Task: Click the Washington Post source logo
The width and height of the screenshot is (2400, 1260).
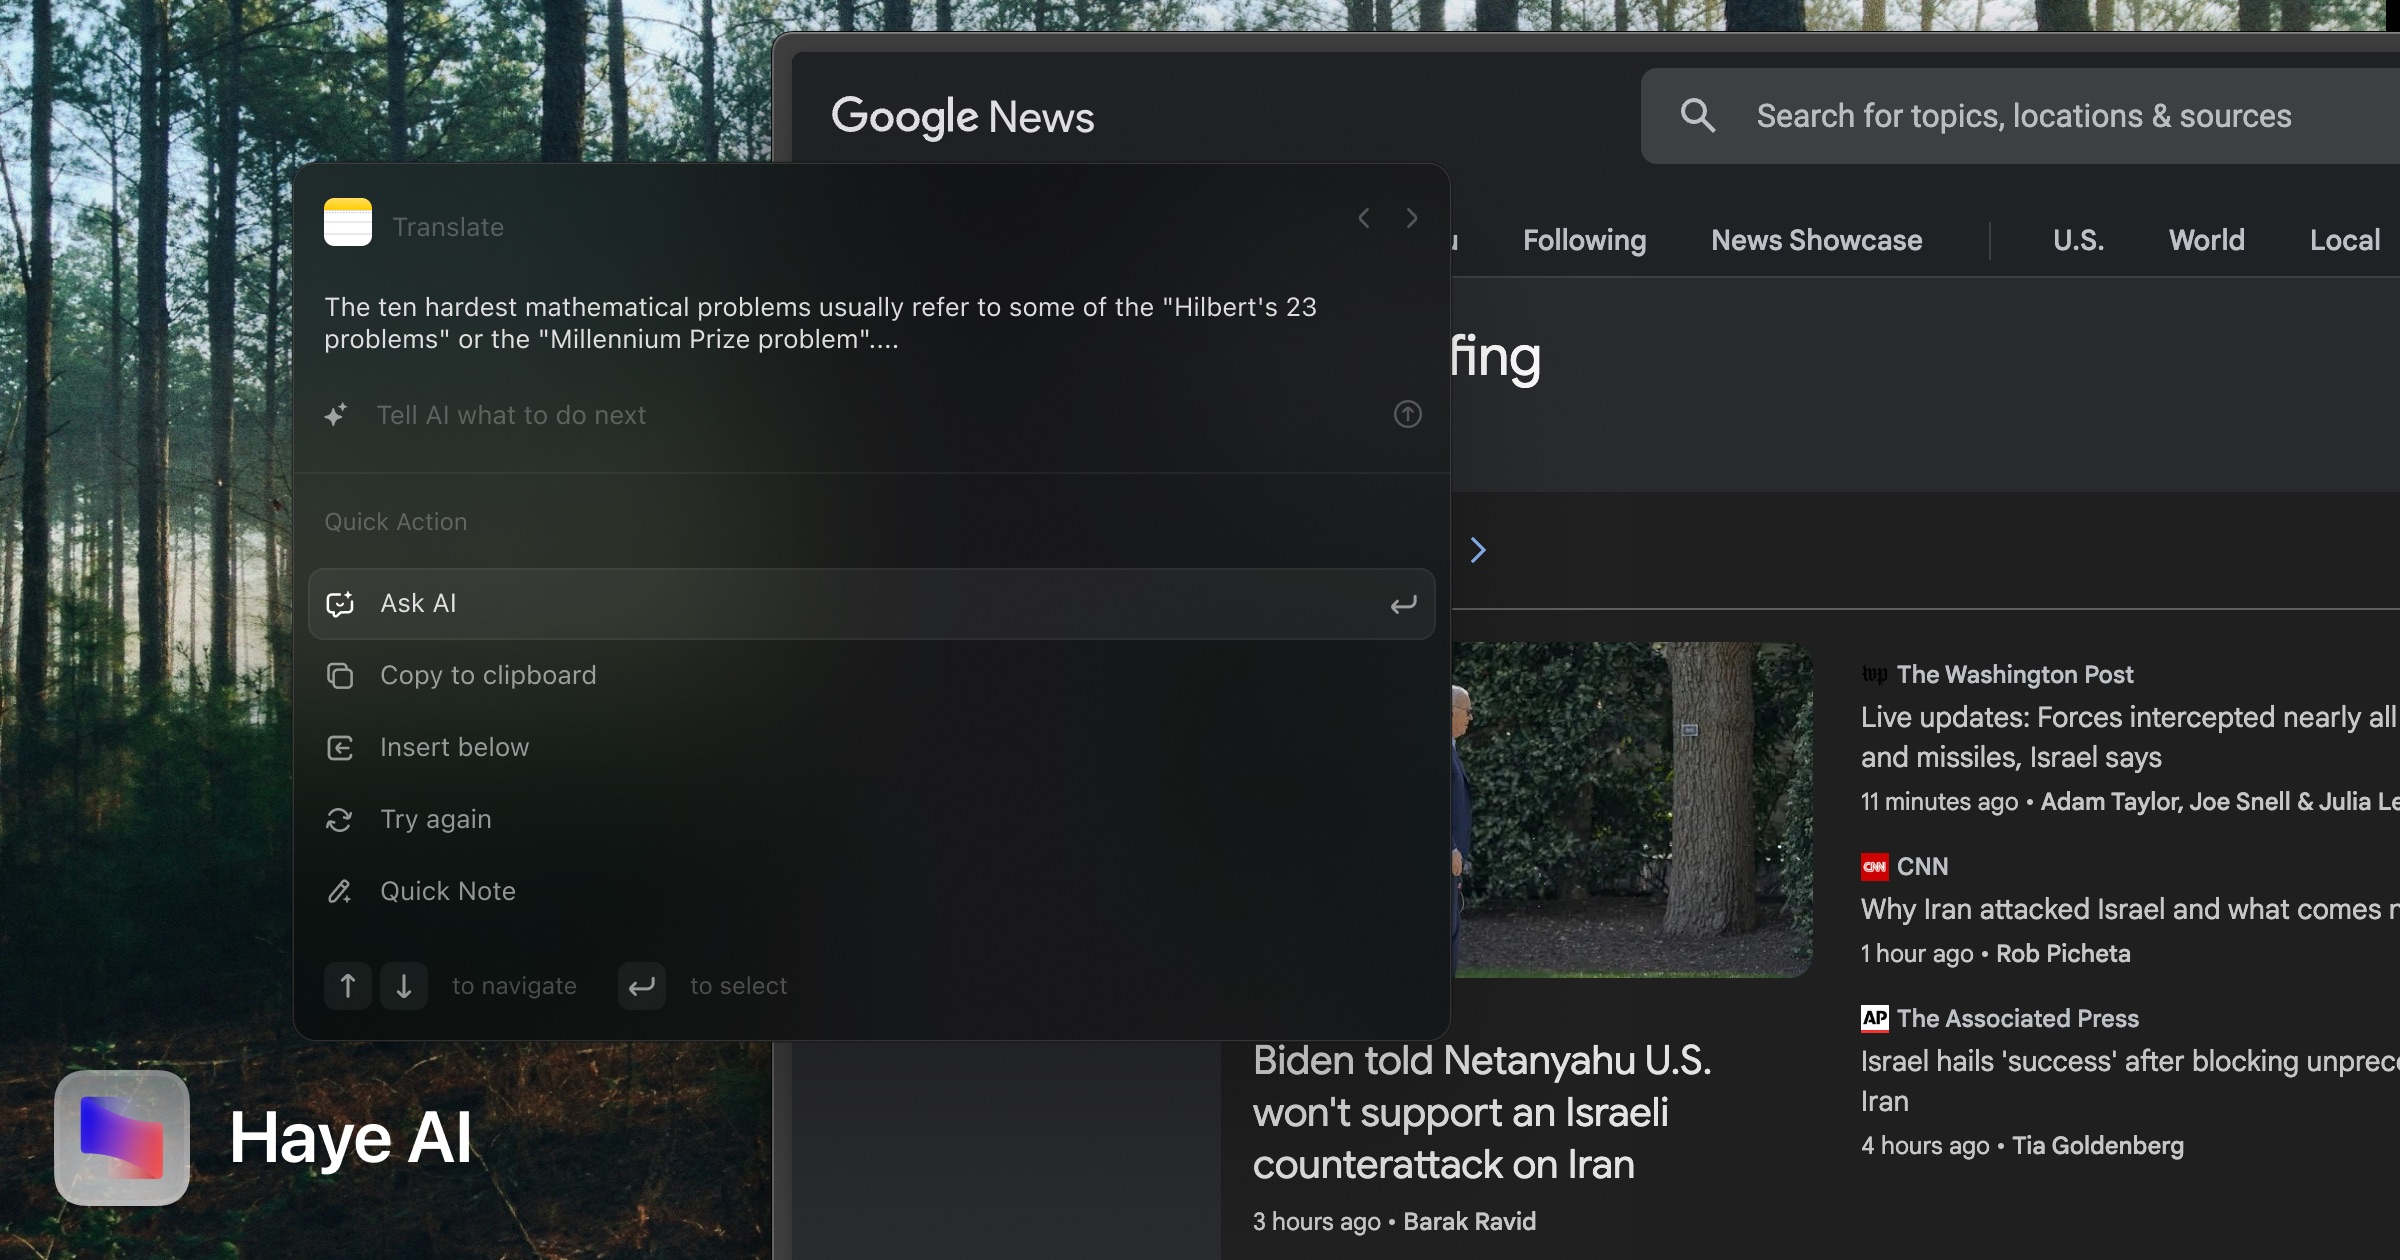Action: (1874, 674)
